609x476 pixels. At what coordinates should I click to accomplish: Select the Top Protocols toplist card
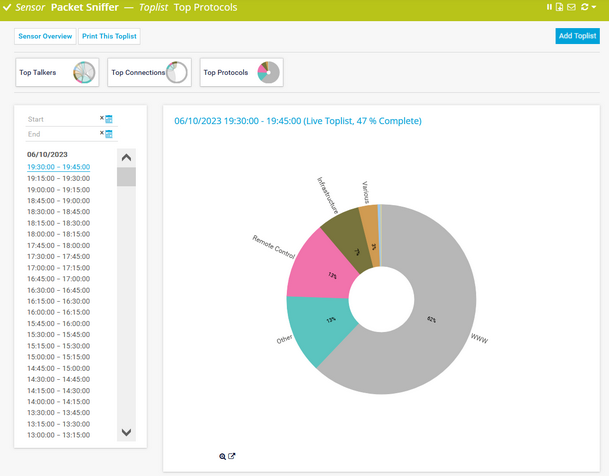point(241,72)
